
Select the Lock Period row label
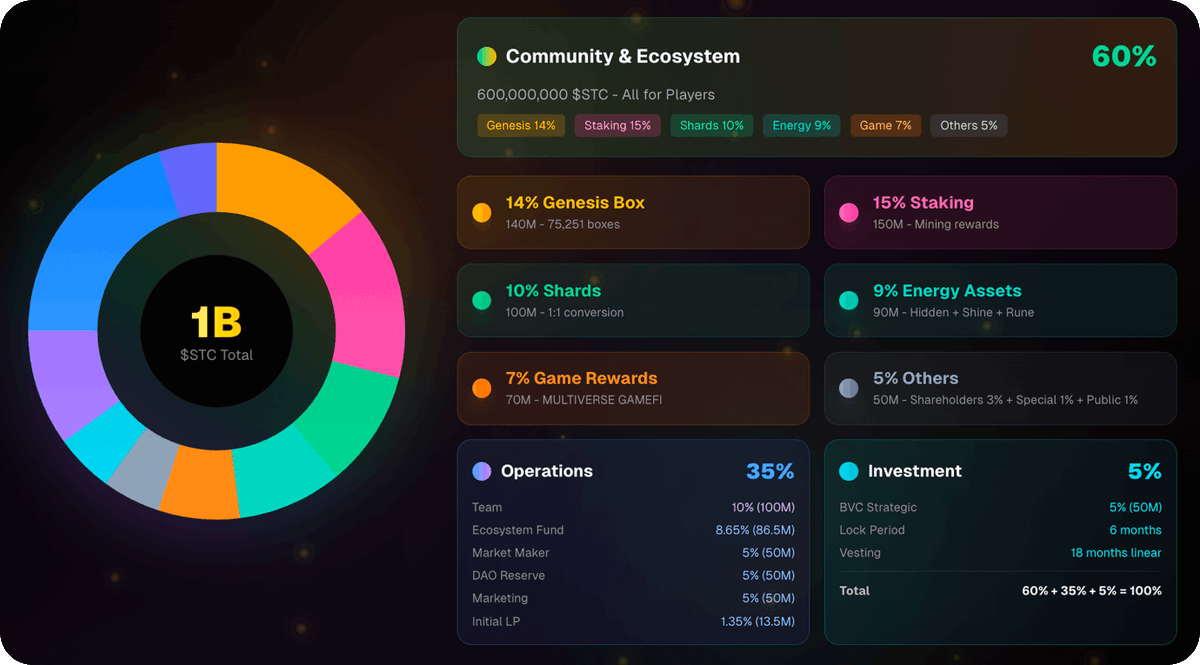pos(872,530)
